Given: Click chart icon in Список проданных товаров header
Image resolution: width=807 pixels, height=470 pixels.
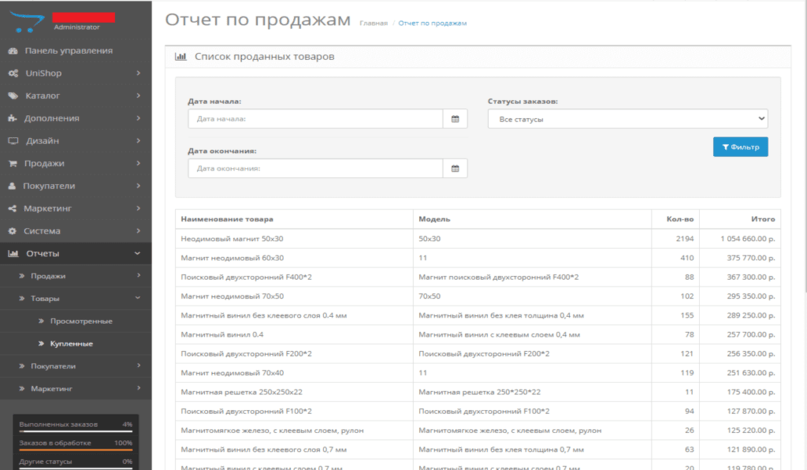Looking at the screenshot, I should pos(181,57).
